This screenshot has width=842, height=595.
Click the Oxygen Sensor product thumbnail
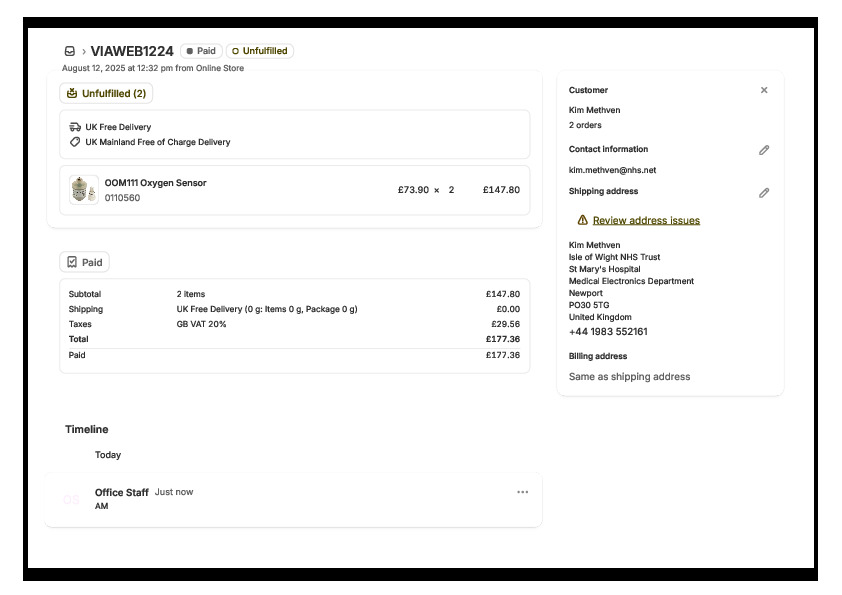[x=83, y=190]
